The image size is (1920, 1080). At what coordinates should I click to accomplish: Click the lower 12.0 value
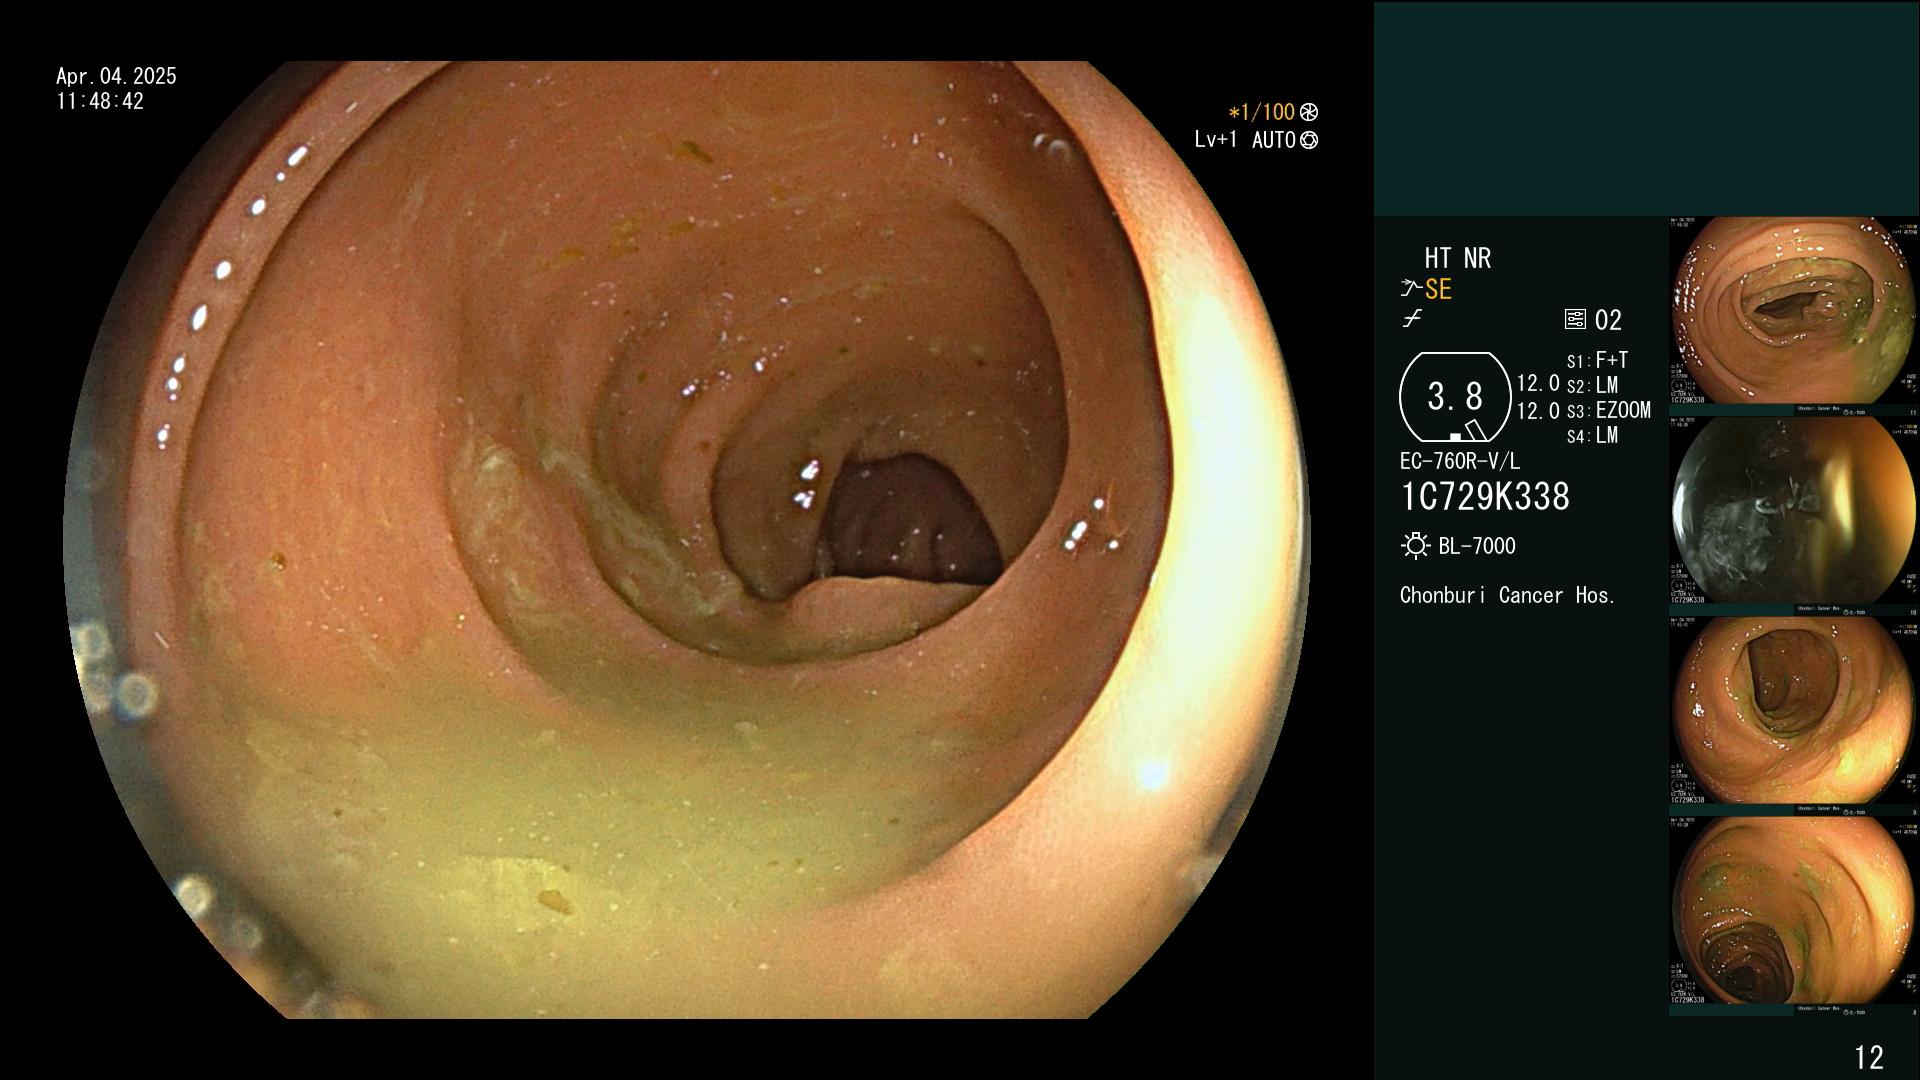(x=1538, y=411)
